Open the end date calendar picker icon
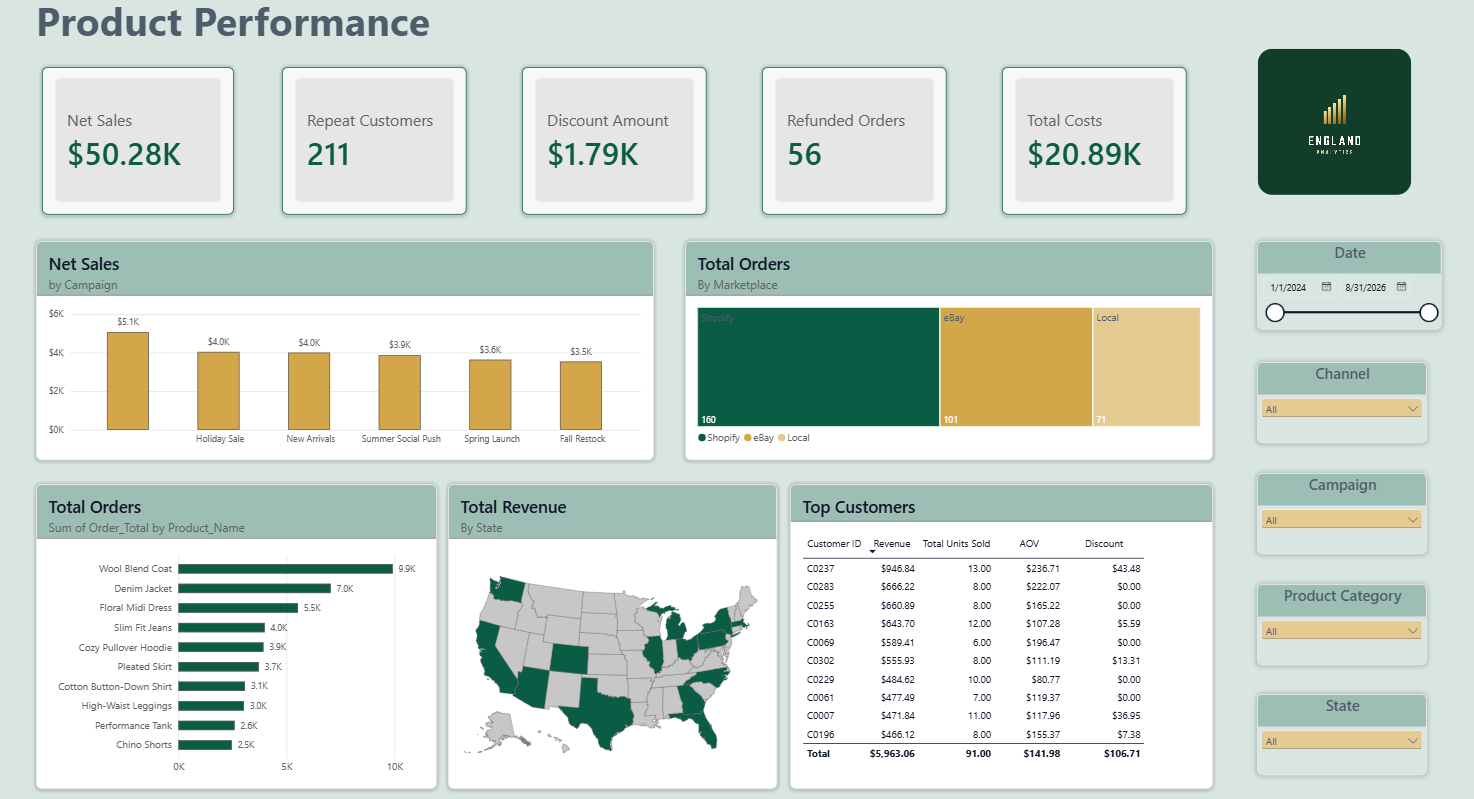 [1401, 287]
